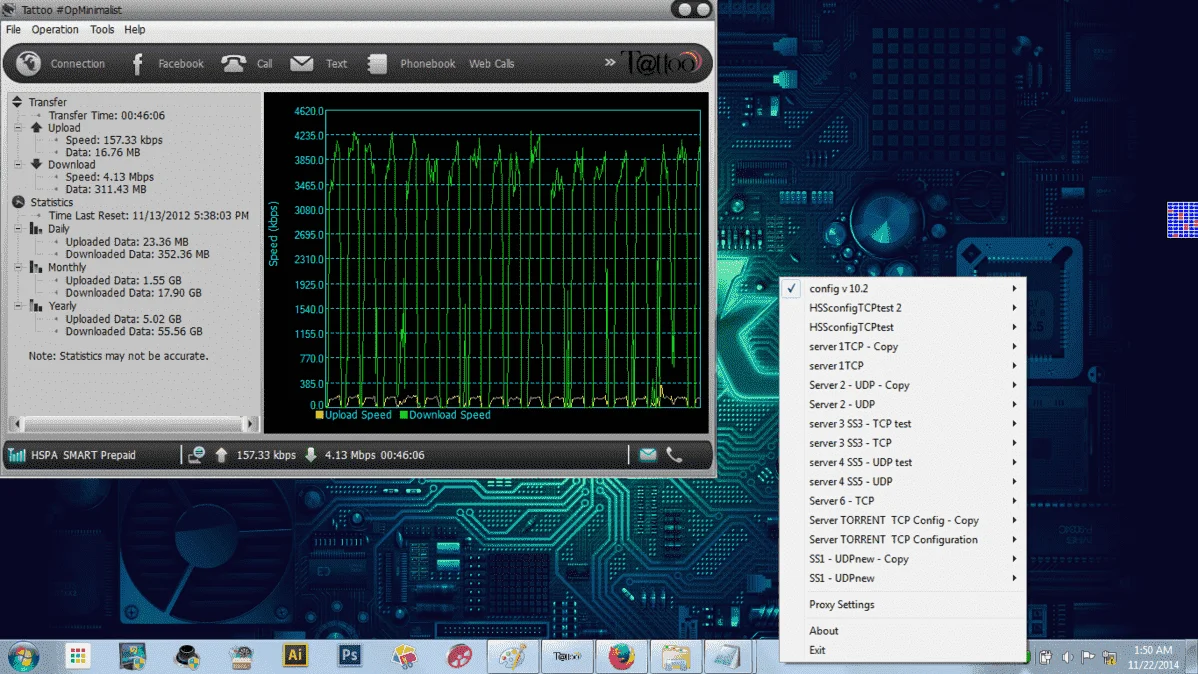Open the File menu
This screenshot has height=674, width=1198.
pyautogui.click(x=14, y=30)
